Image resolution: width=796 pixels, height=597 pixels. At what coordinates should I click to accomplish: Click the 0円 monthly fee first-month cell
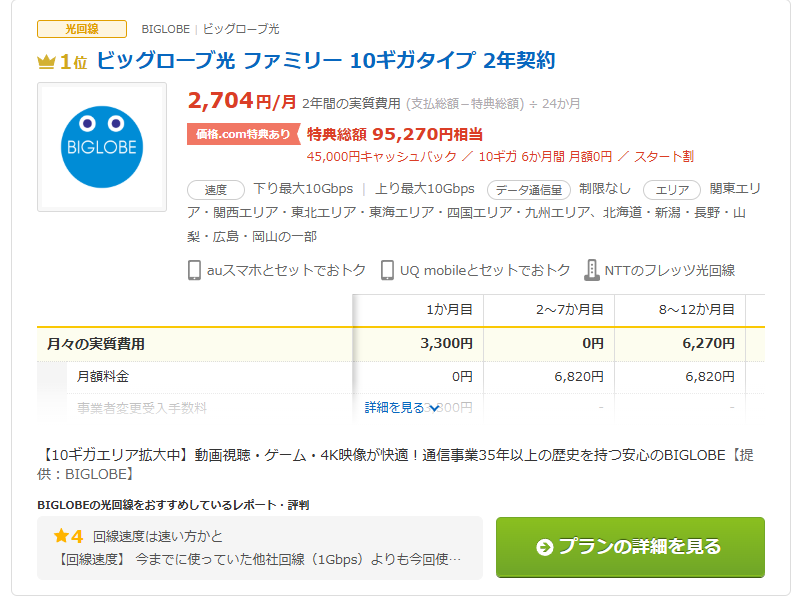[x=462, y=377]
